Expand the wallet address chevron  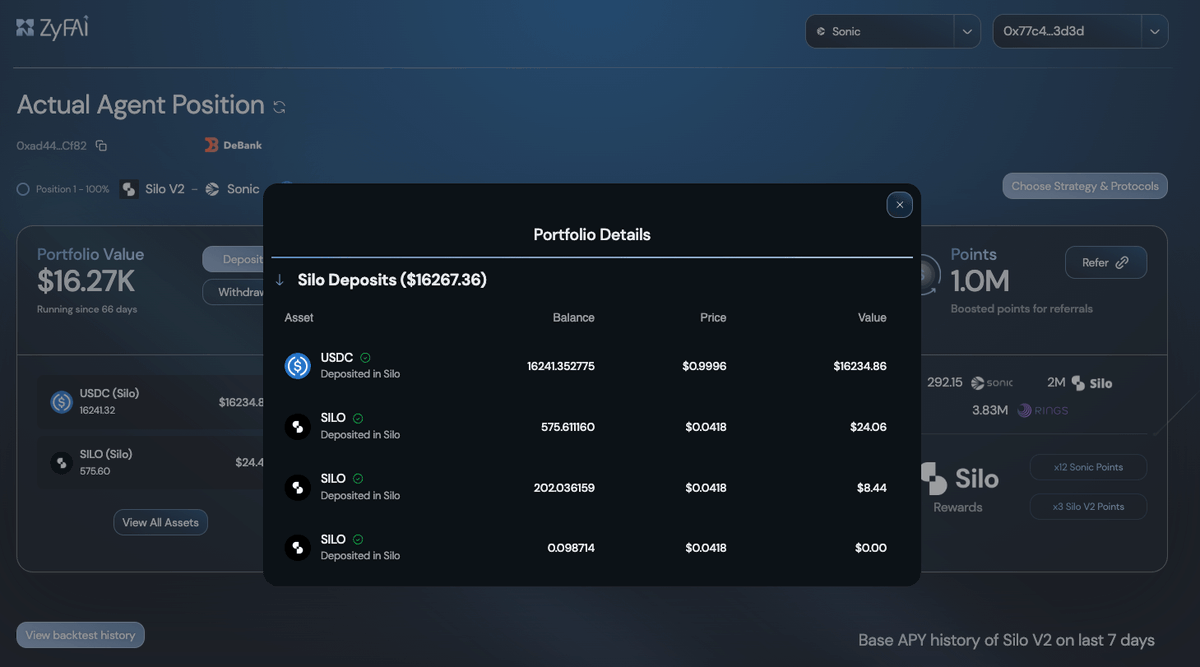coord(1154,31)
